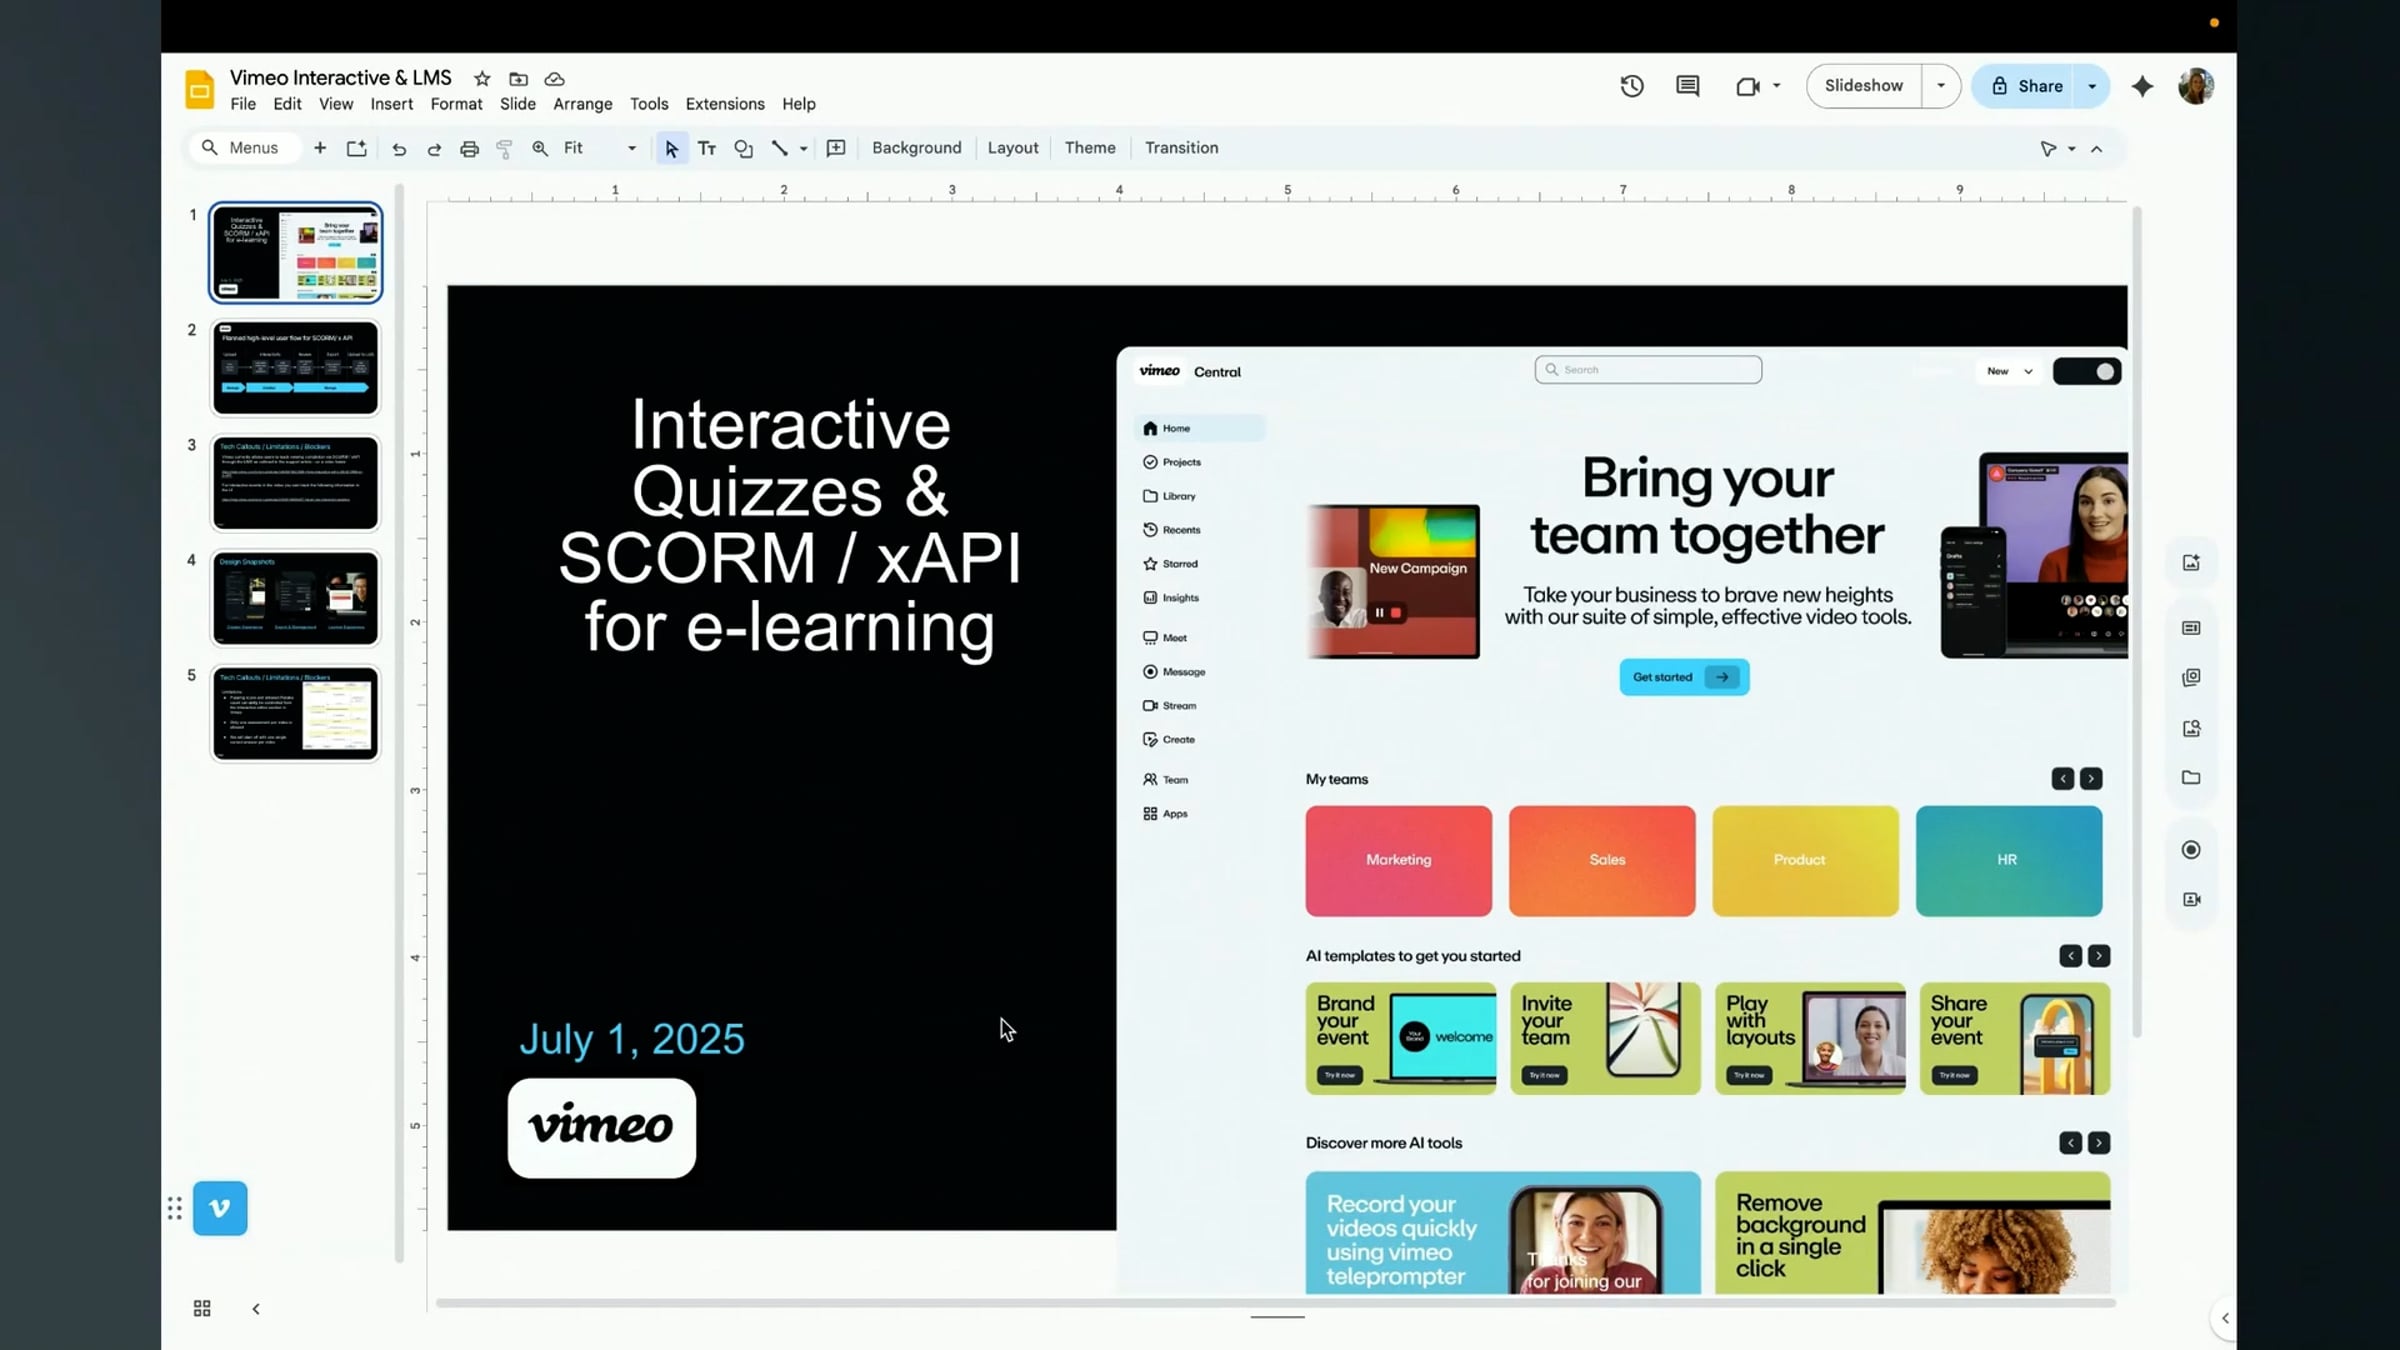Image resolution: width=2400 pixels, height=1350 pixels.
Task: Open version history clock icon
Action: (1632, 86)
